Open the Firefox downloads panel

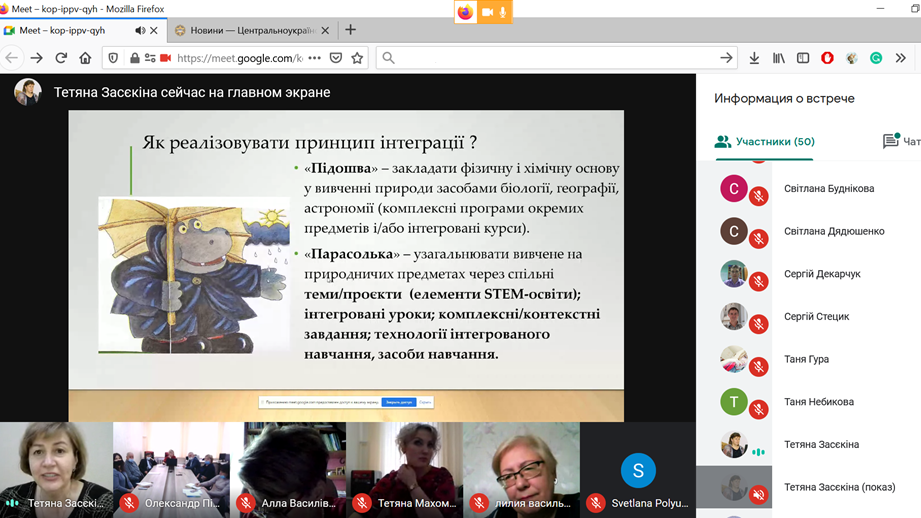pos(754,58)
